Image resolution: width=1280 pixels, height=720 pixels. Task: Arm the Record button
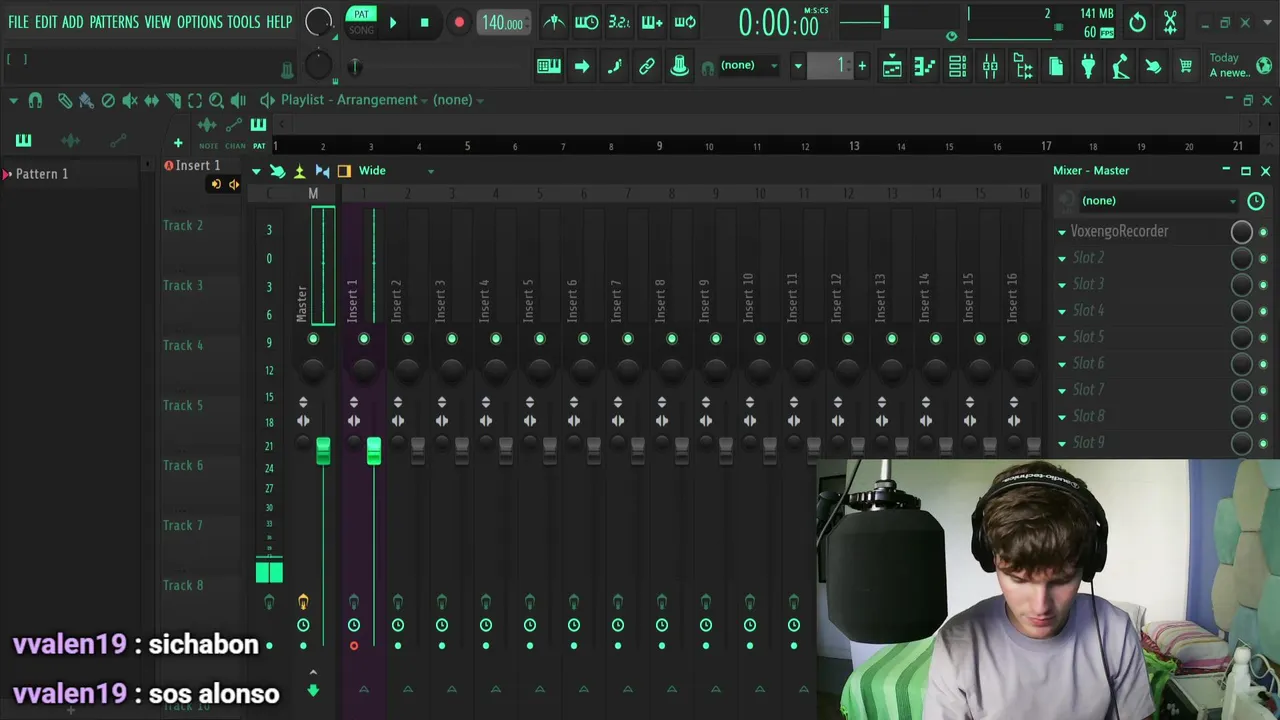click(x=458, y=22)
